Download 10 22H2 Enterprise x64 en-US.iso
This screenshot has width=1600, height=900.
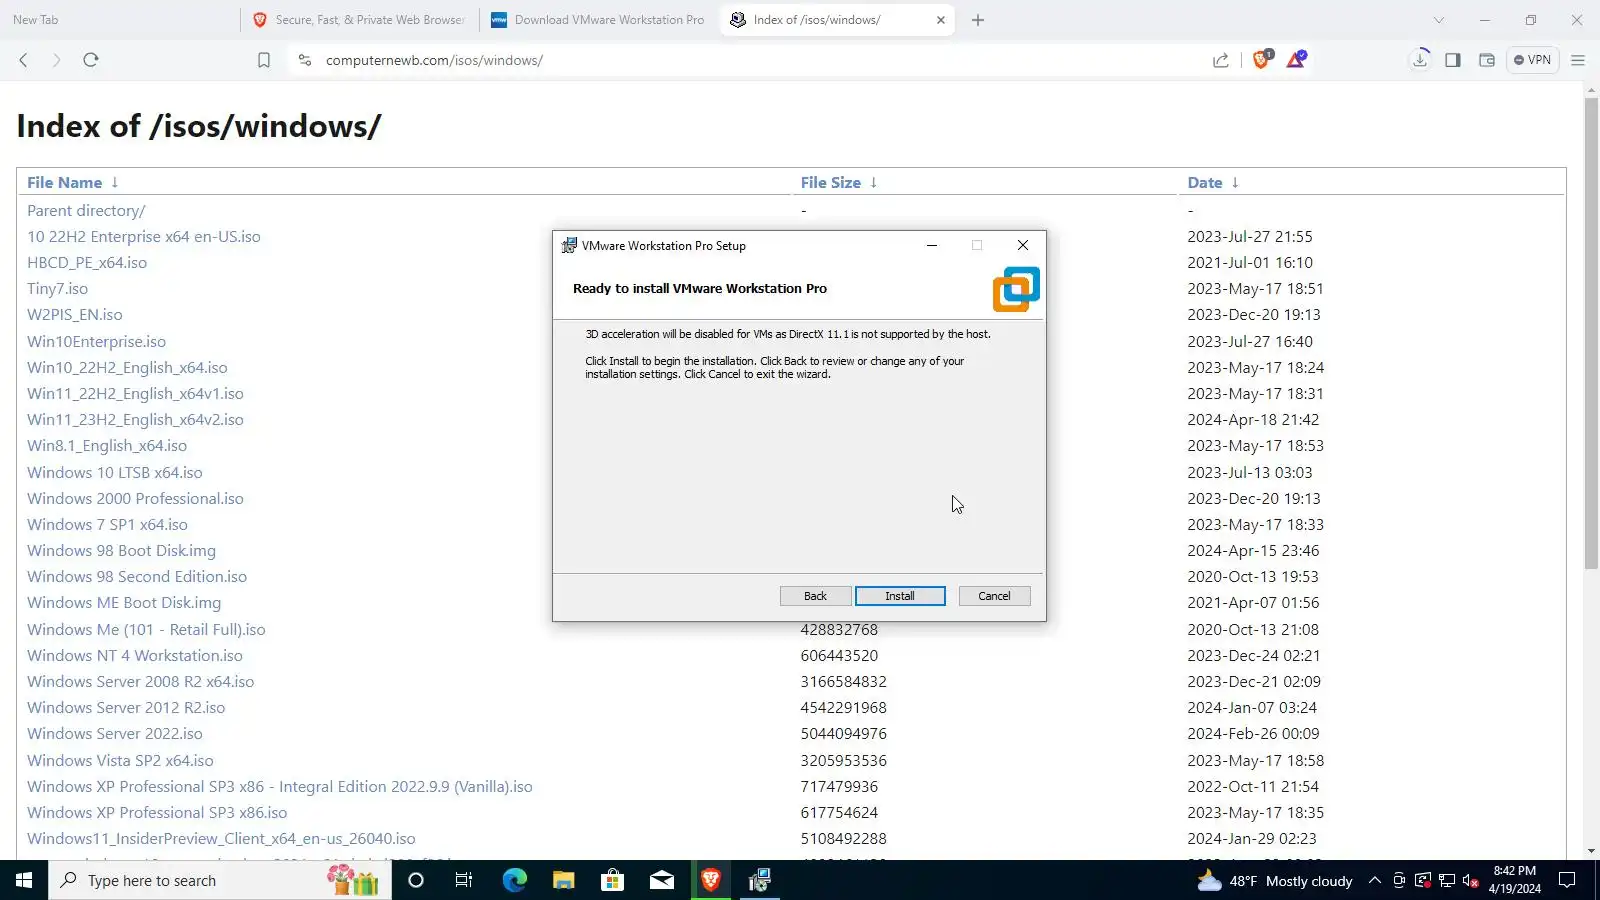(144, 237)
